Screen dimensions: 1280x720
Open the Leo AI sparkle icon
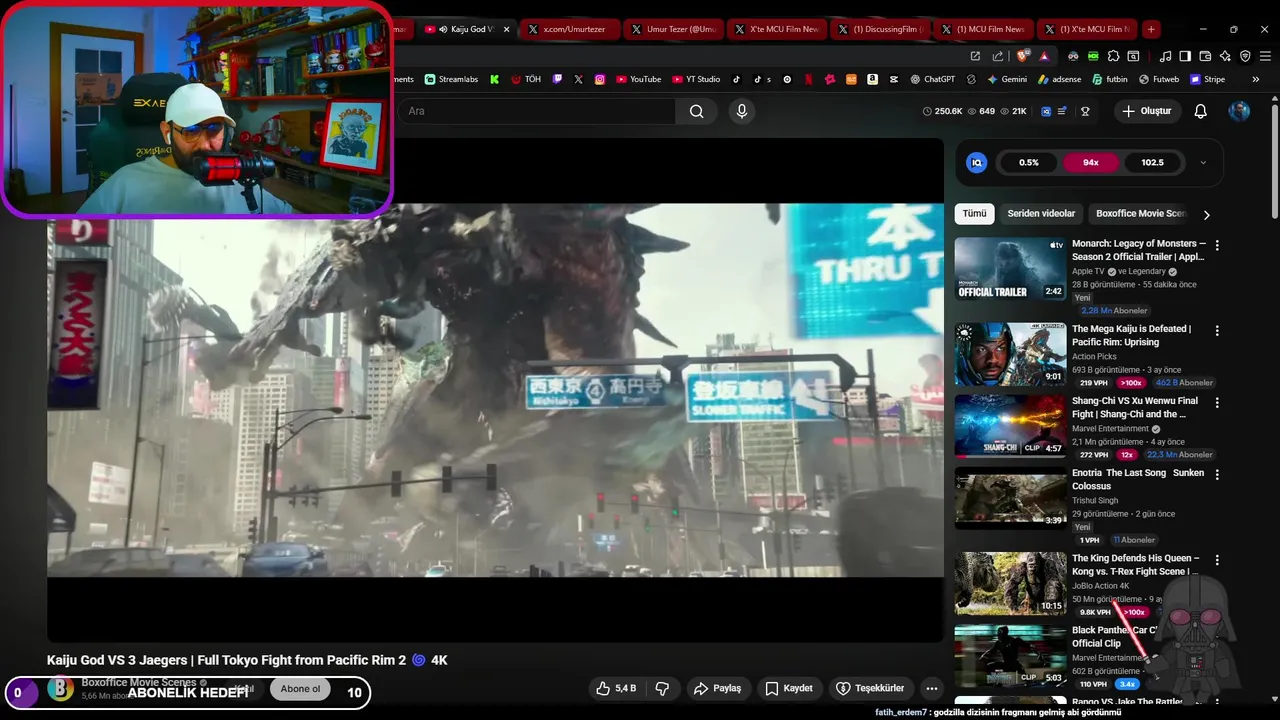1225,56
